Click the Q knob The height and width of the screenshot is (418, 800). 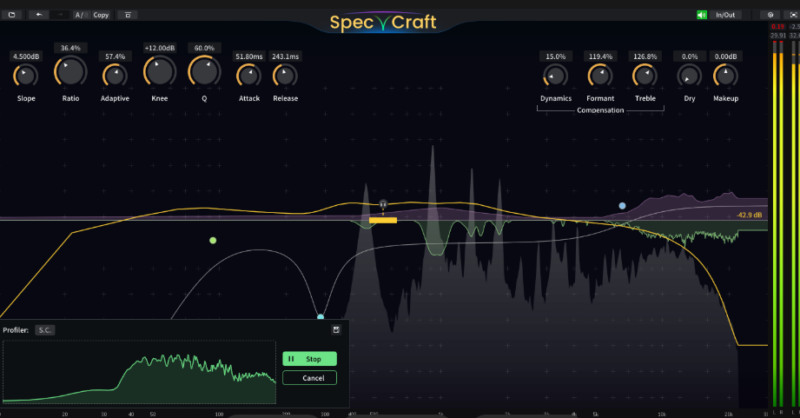click(204, 71)
